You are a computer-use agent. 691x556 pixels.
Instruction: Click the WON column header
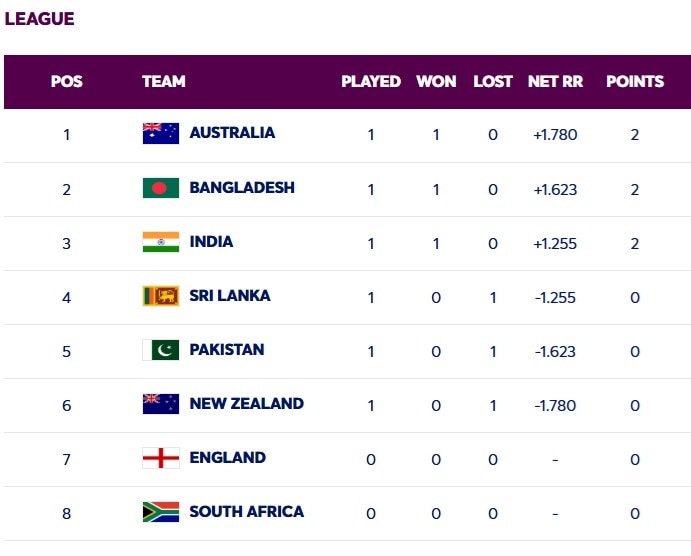[x=436, y=82]
